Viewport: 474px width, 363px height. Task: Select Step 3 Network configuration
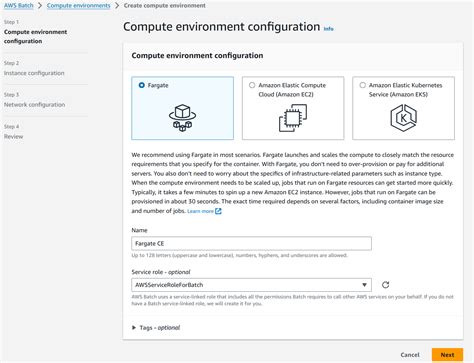tap(34, 105)
